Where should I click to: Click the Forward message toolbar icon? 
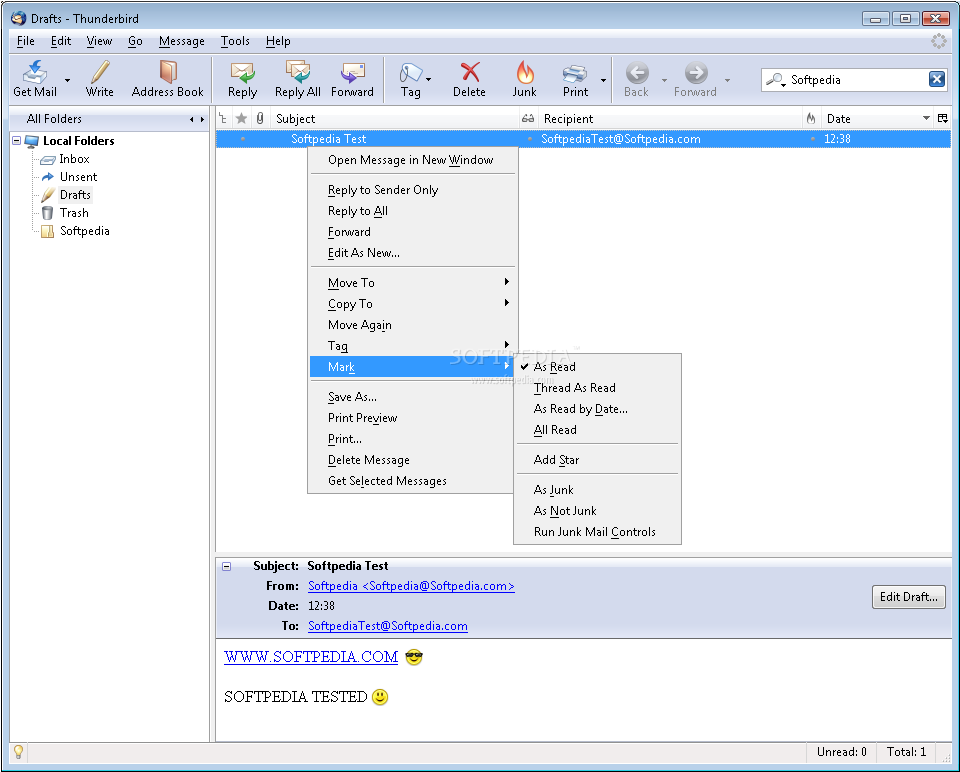[x=353, y=72]
